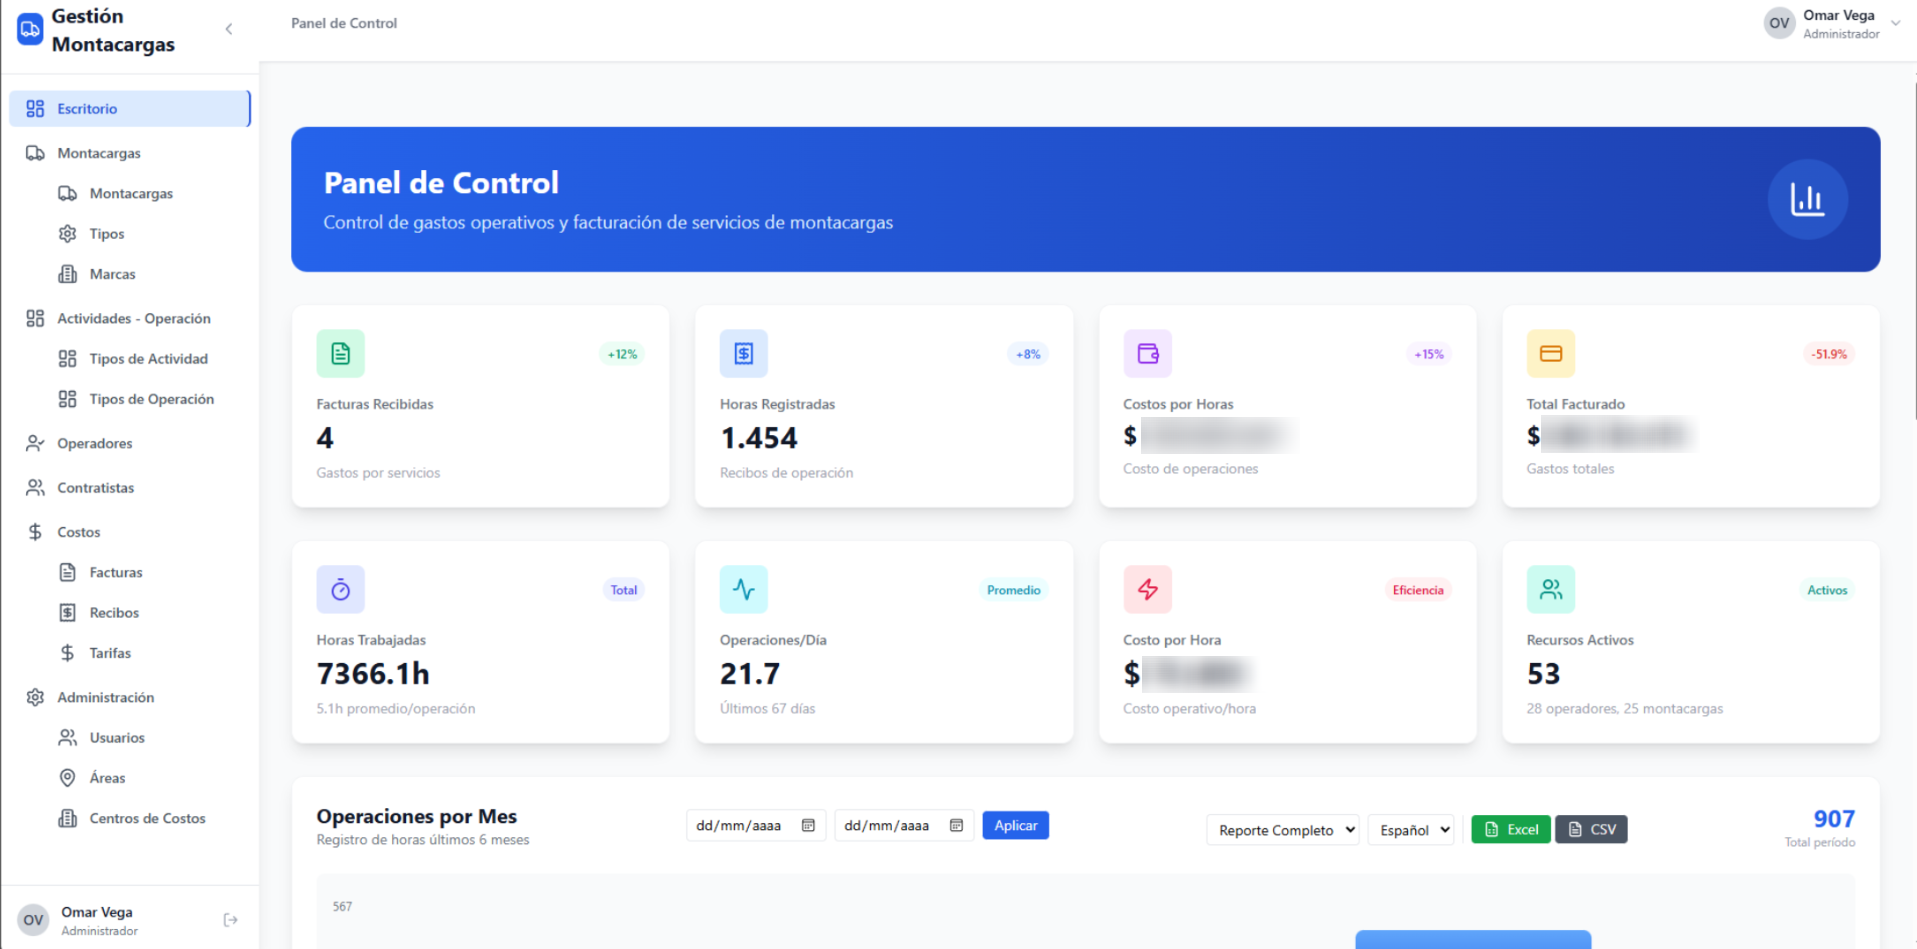This screenshot has height=949, width=1917.
Task: Open the Facturas page
Action: pos(68,572)
